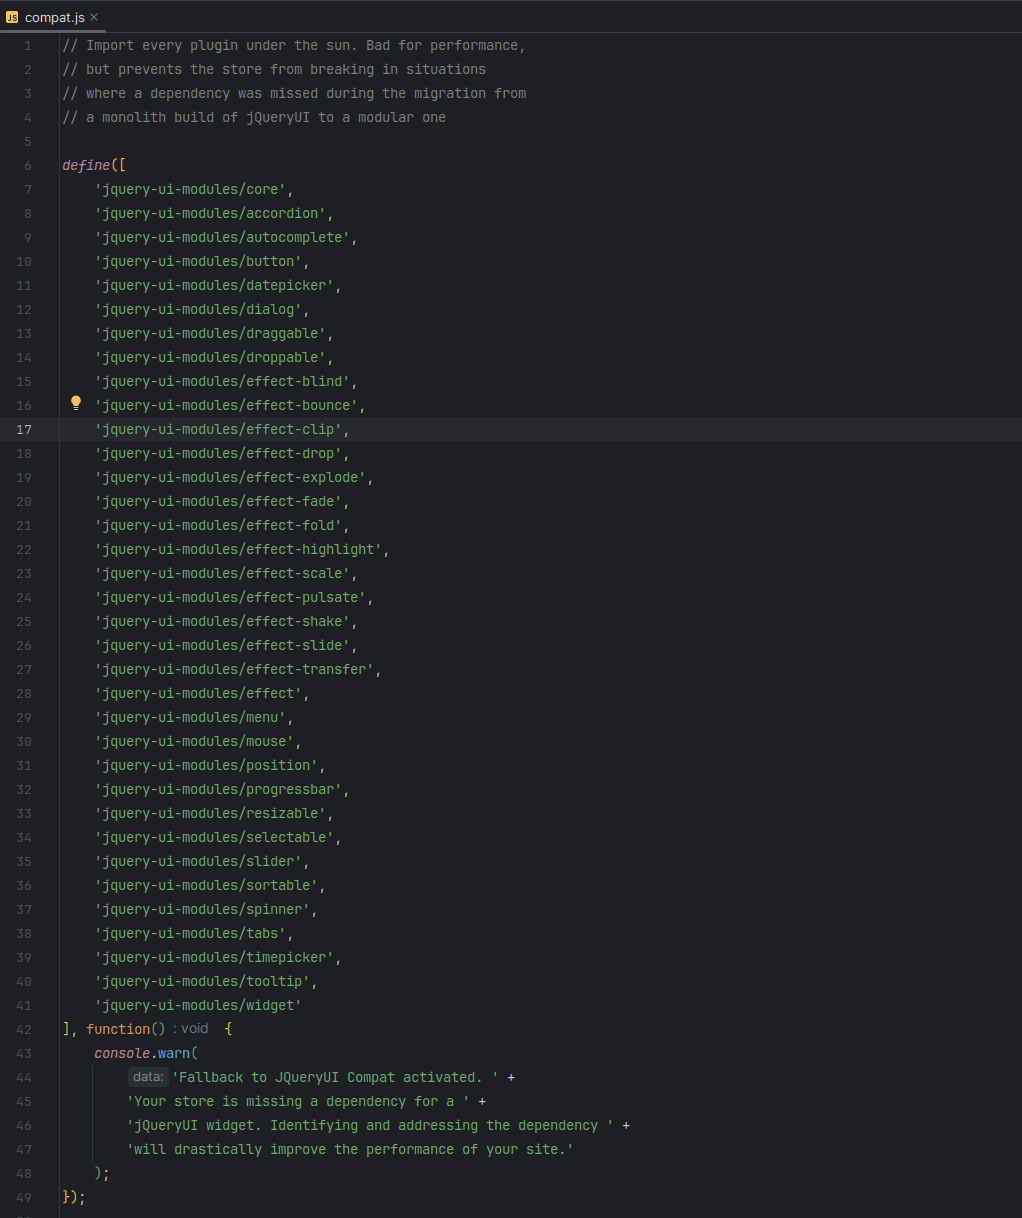
Task: Click line number 17 in the gutter
Action: [x=23, y=429]
